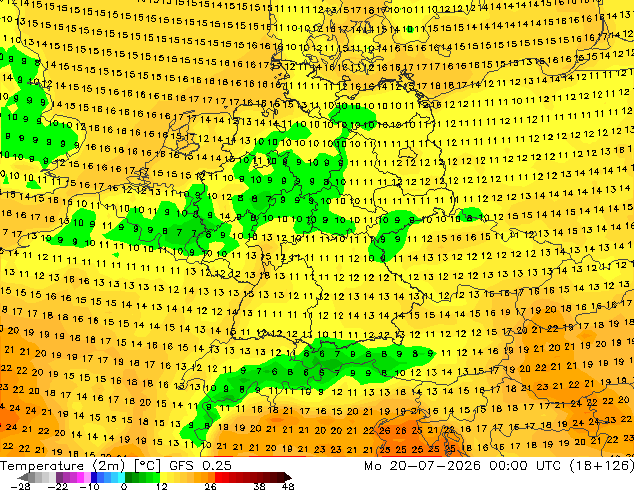Click the dark brown right arrow end of color scale
The height and width of the screenshot is (490, 634).
(287, 477)
